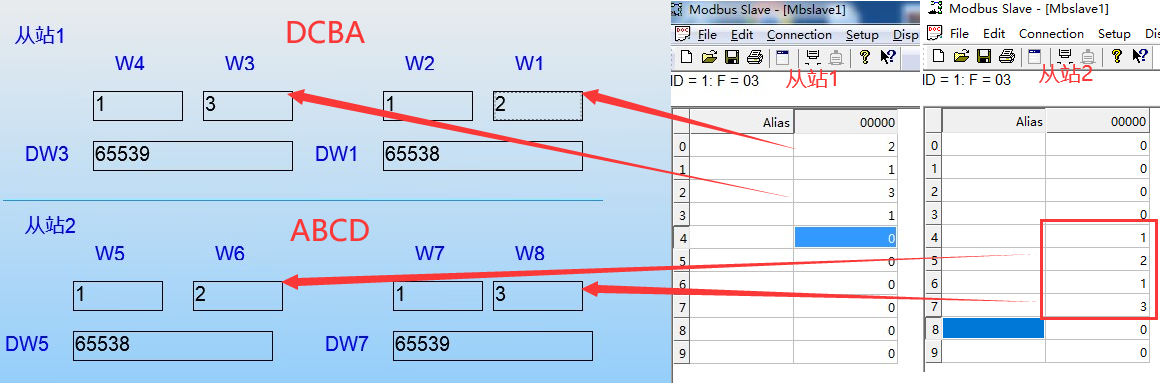This screenshot has width=1165, height=383.
Task: Click Print icon in left Modbus Slave toolbar
Action: pos(755,57)
